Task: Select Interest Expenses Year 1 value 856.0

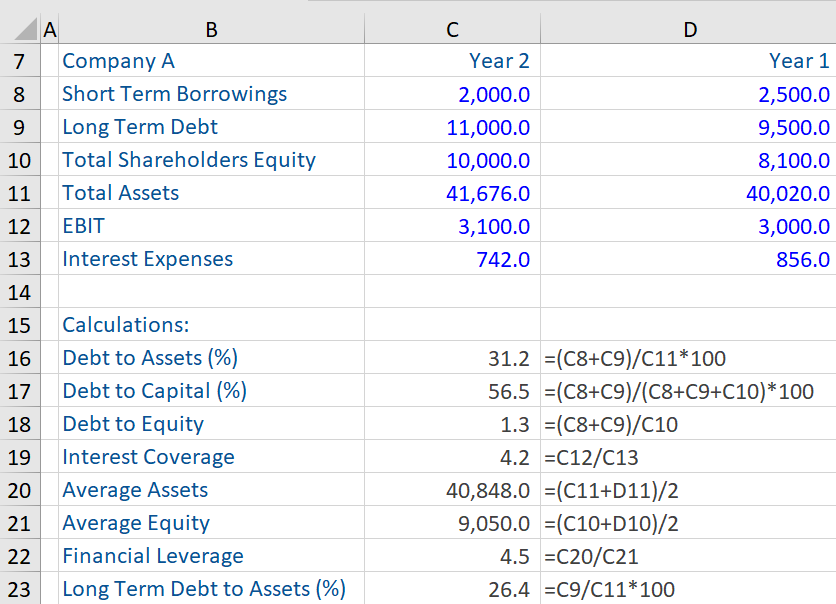Action: pyautogui.click(x=803, y=259)
